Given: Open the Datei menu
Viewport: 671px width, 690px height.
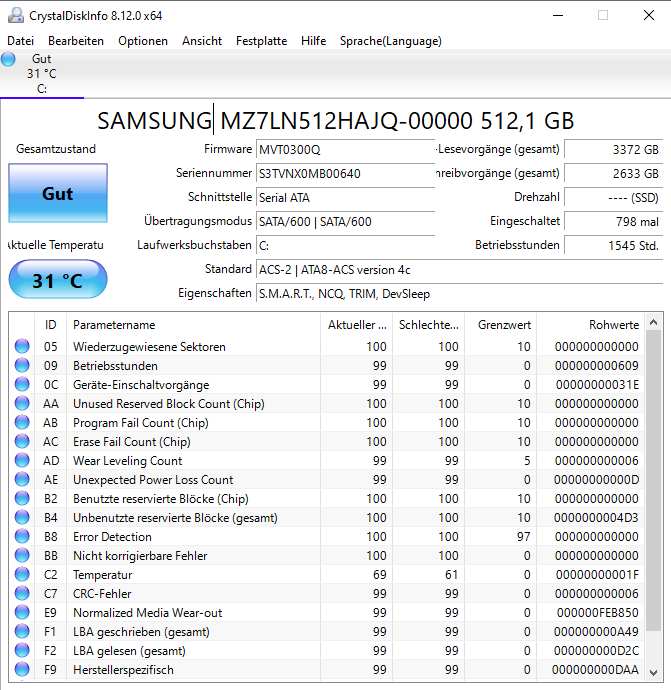Looking at the screenshot, I should [20, 41].
